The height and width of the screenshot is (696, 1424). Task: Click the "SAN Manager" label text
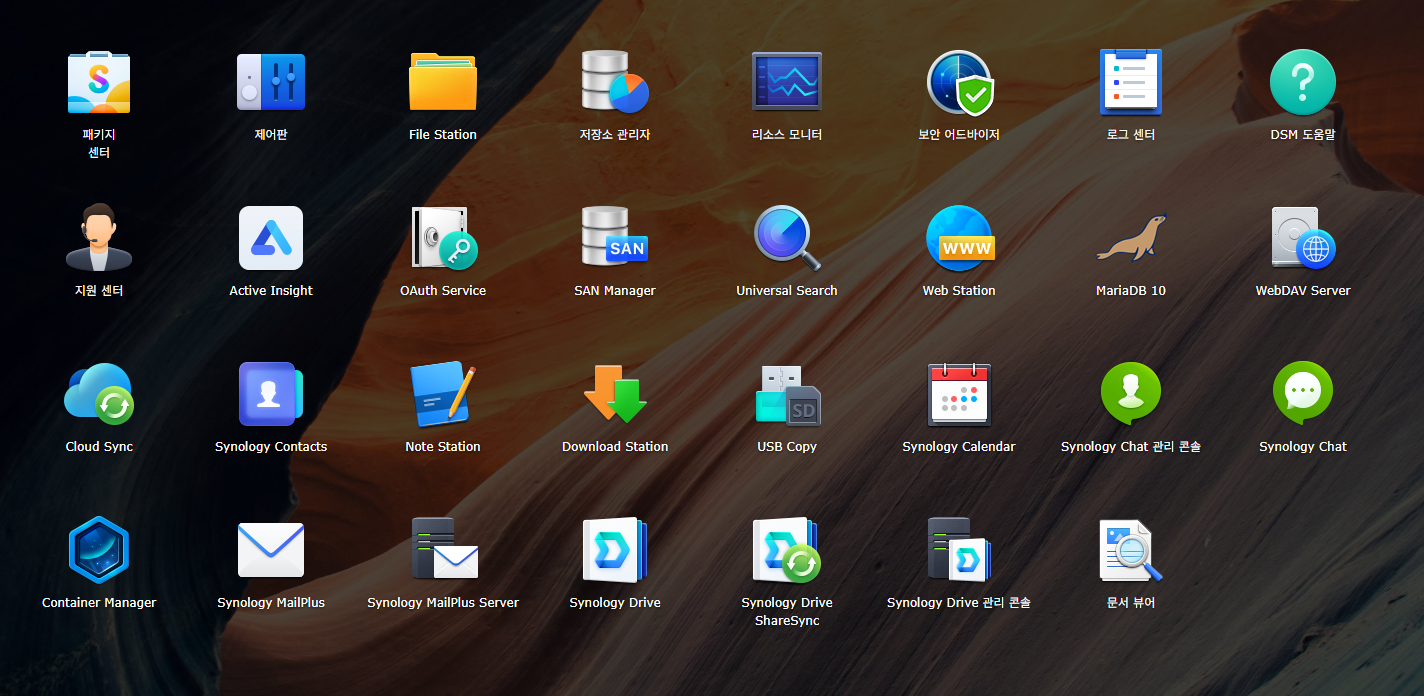coord(615,291)
